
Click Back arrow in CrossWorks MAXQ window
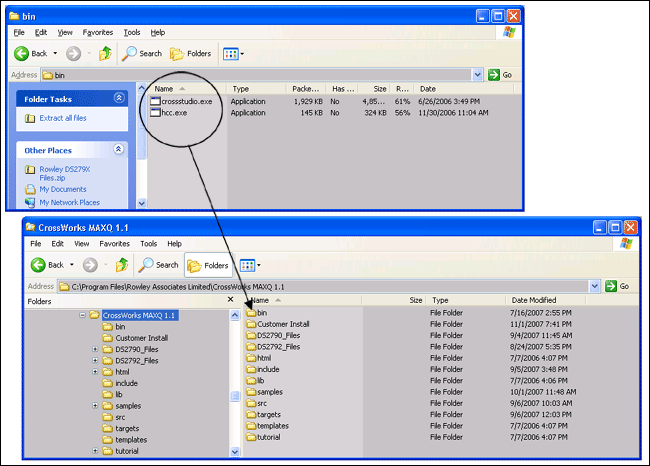click(x=38, y=265)
